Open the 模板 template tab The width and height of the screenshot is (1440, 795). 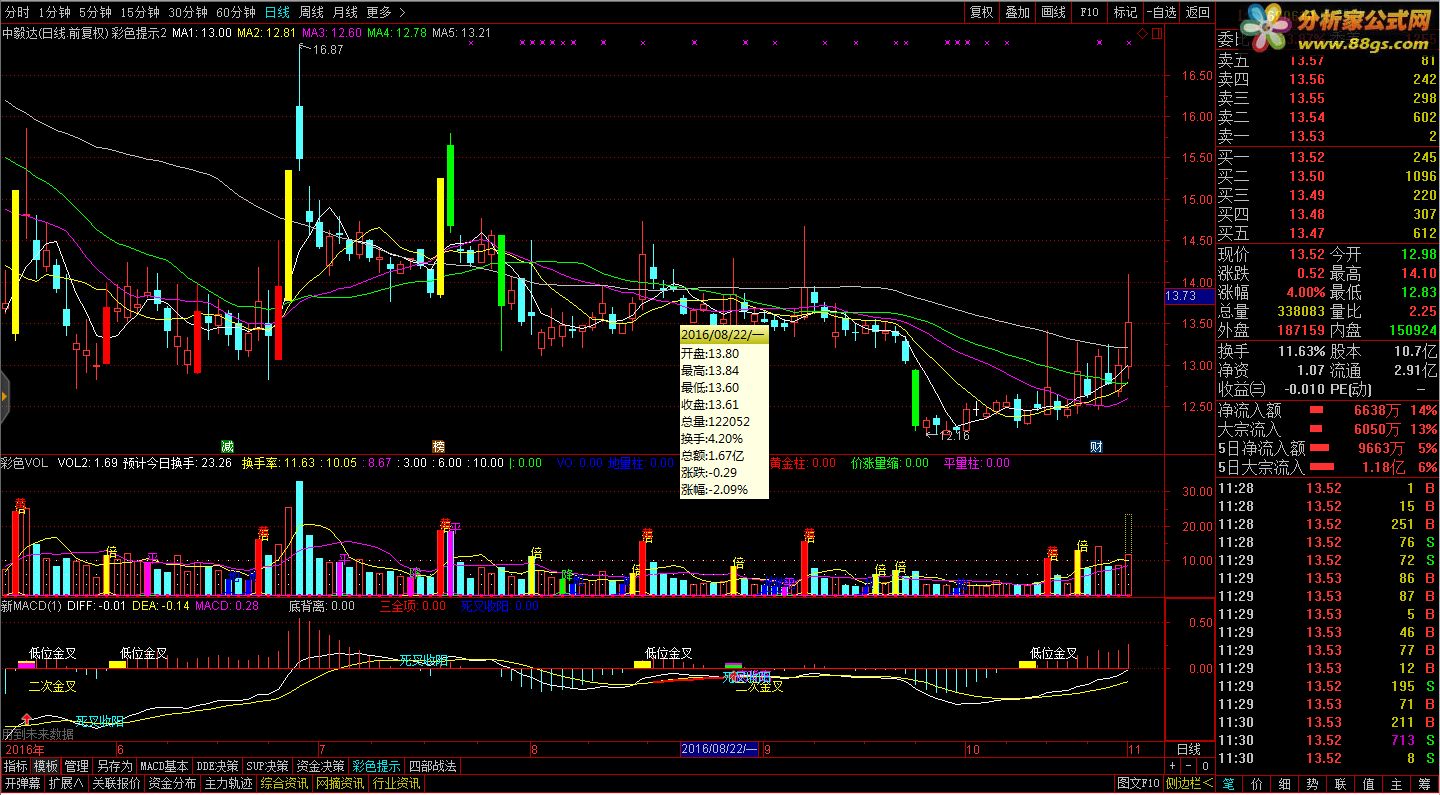pyautogui.click(x=45, y=766)
